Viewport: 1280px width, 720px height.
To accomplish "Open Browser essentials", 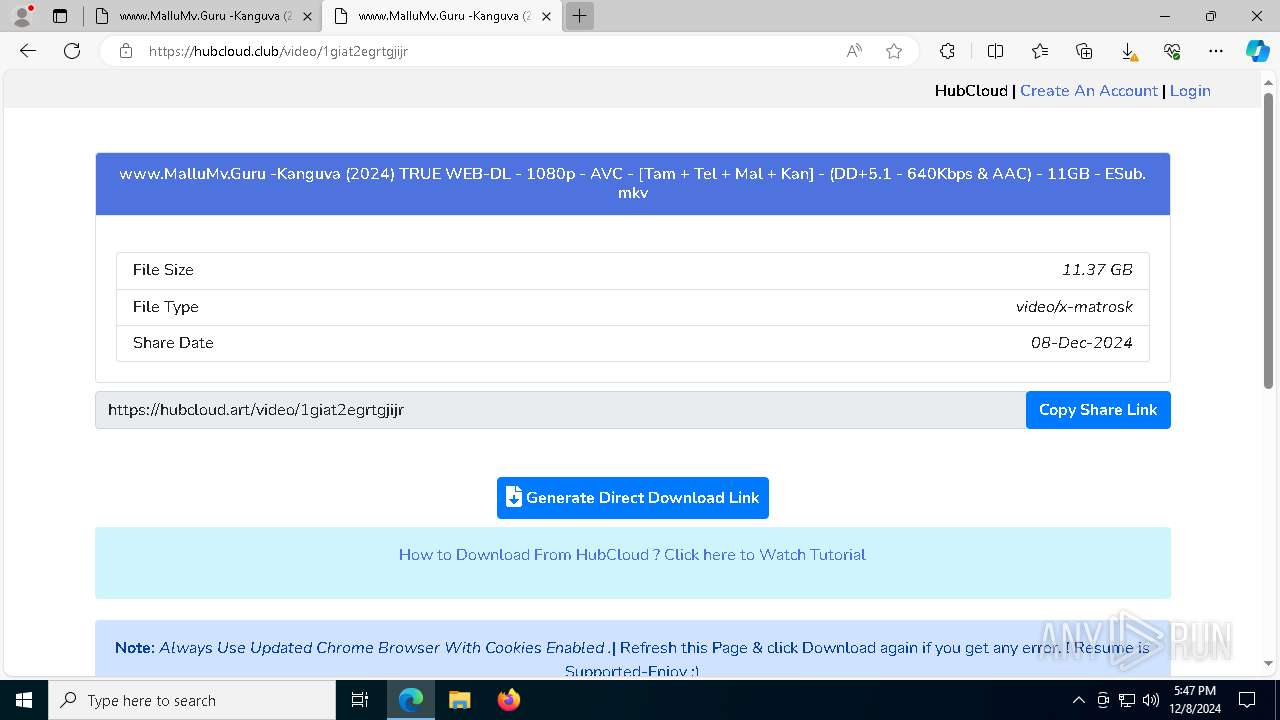I will pyautogui.click(x=1172, y=51).
